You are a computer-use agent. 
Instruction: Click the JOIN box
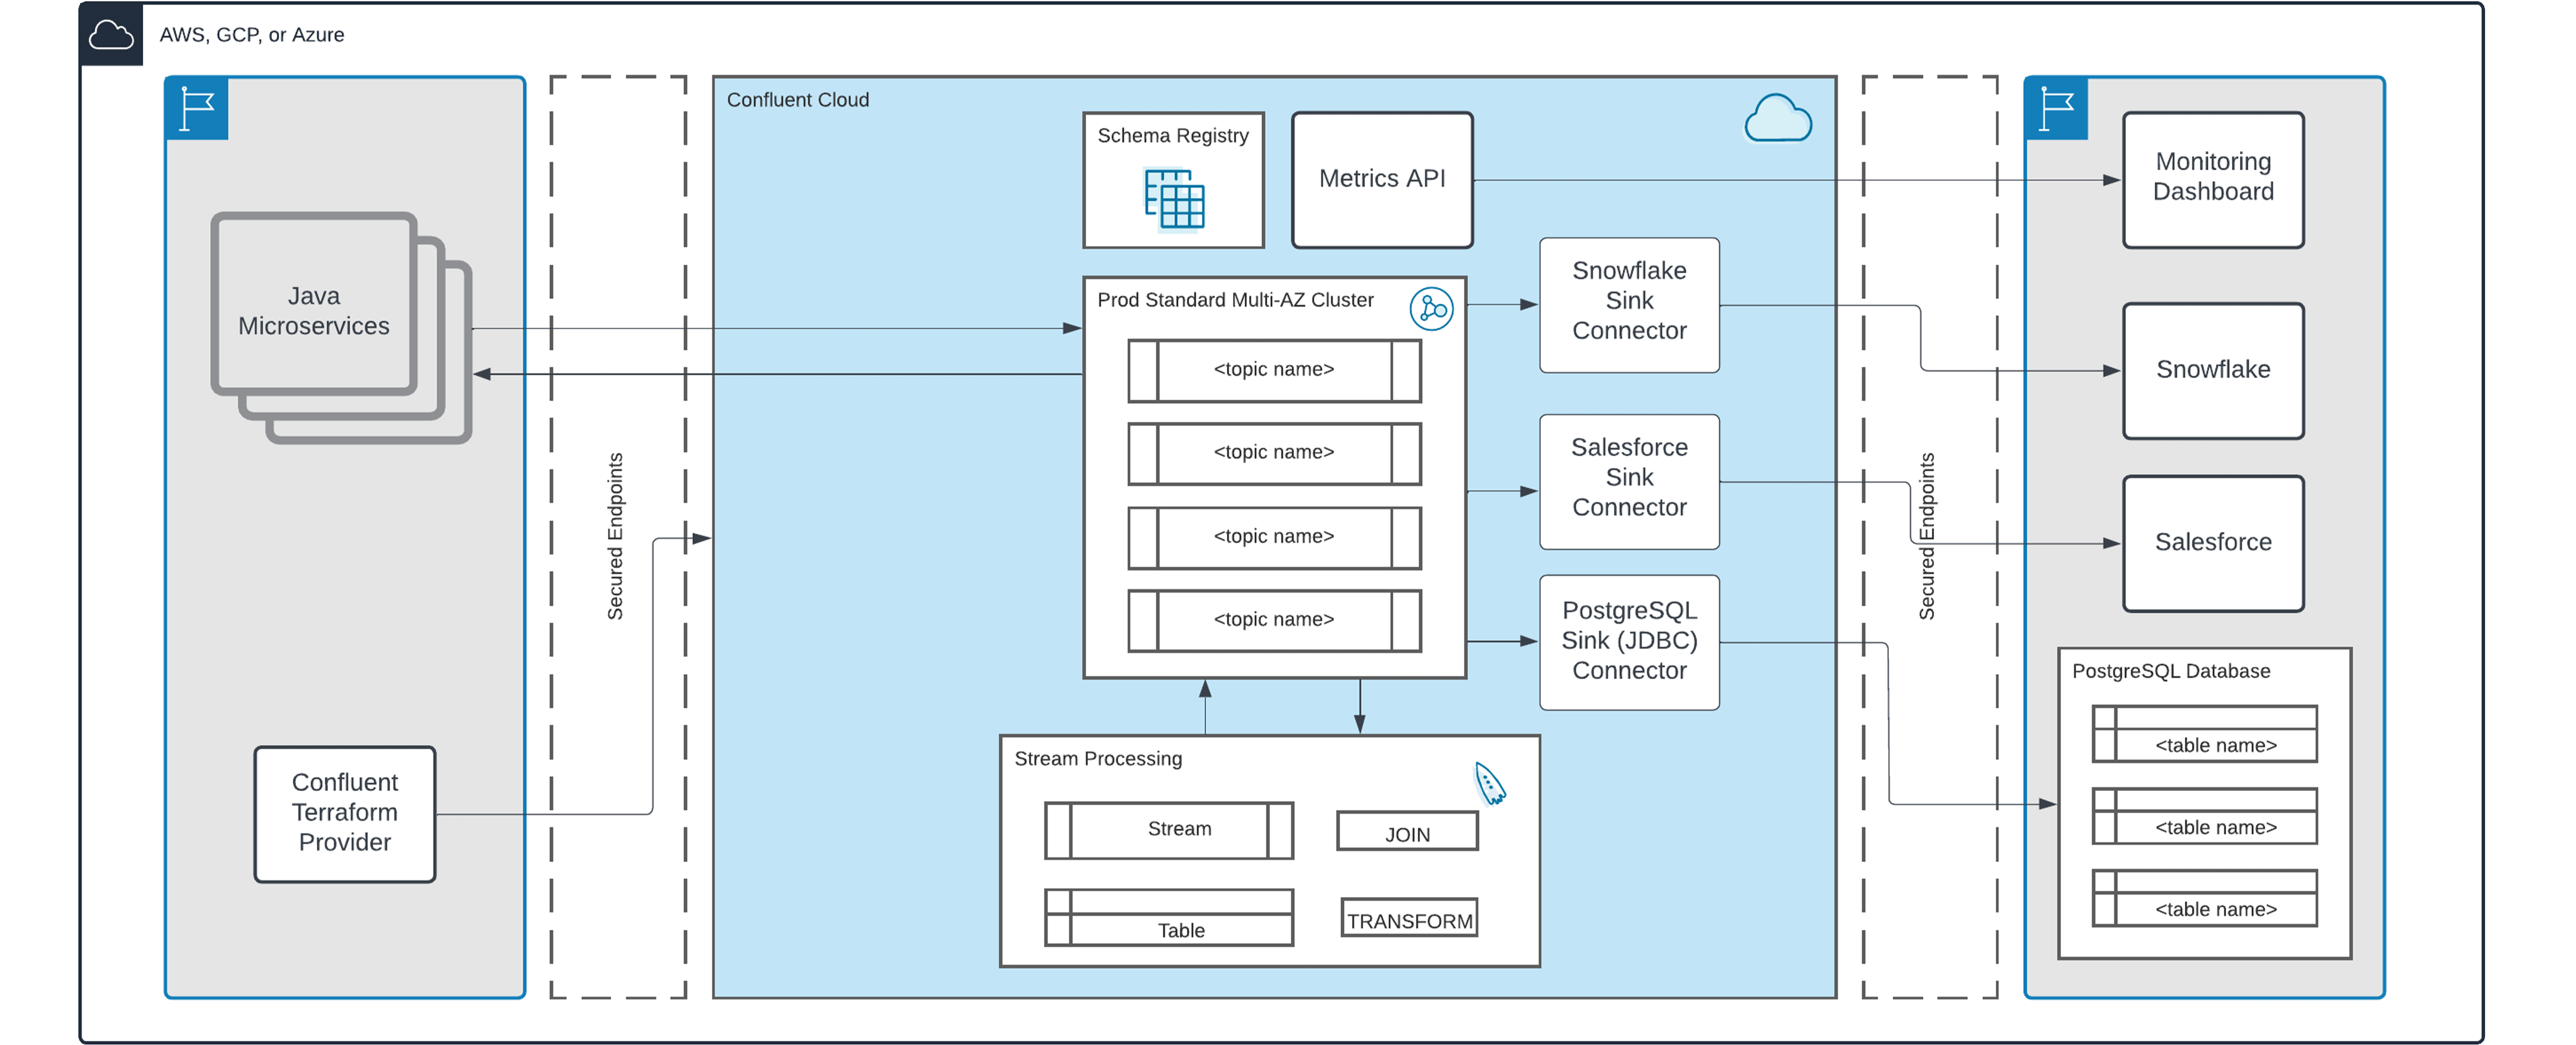[1407, 831]
